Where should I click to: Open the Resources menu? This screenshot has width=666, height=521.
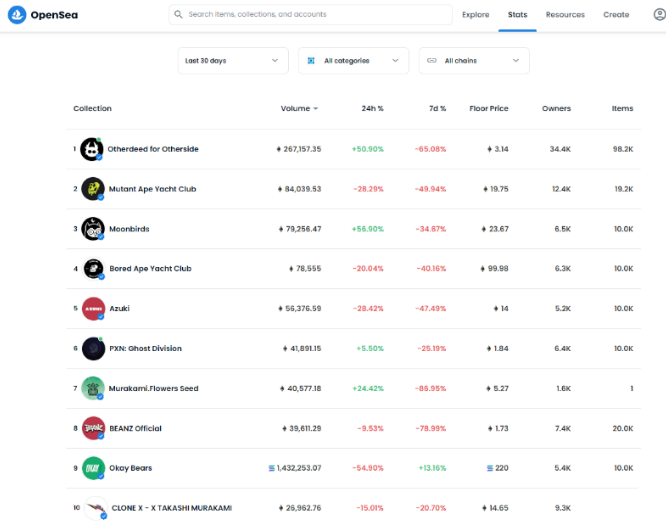tap(565, 15)
